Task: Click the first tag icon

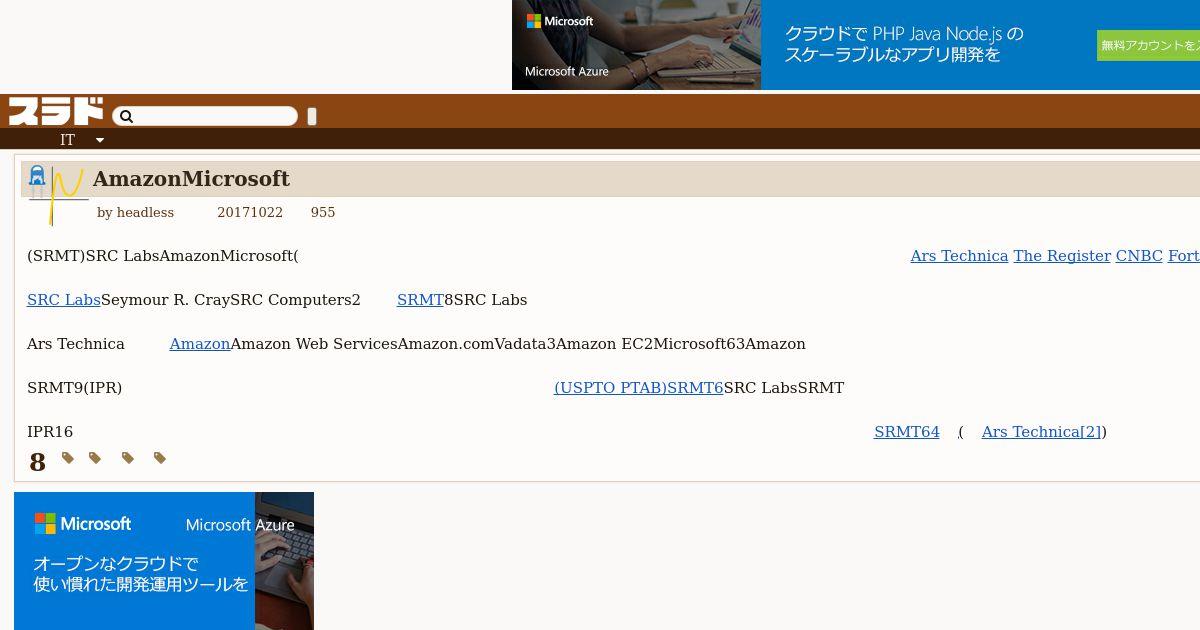Action: (68, 458)
